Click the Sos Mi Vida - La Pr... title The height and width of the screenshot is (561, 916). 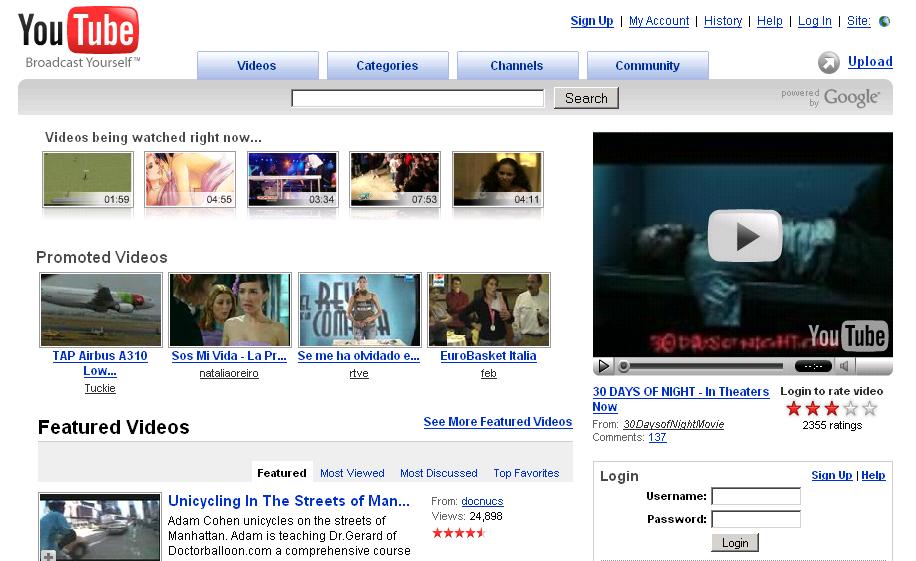[229, 355]
